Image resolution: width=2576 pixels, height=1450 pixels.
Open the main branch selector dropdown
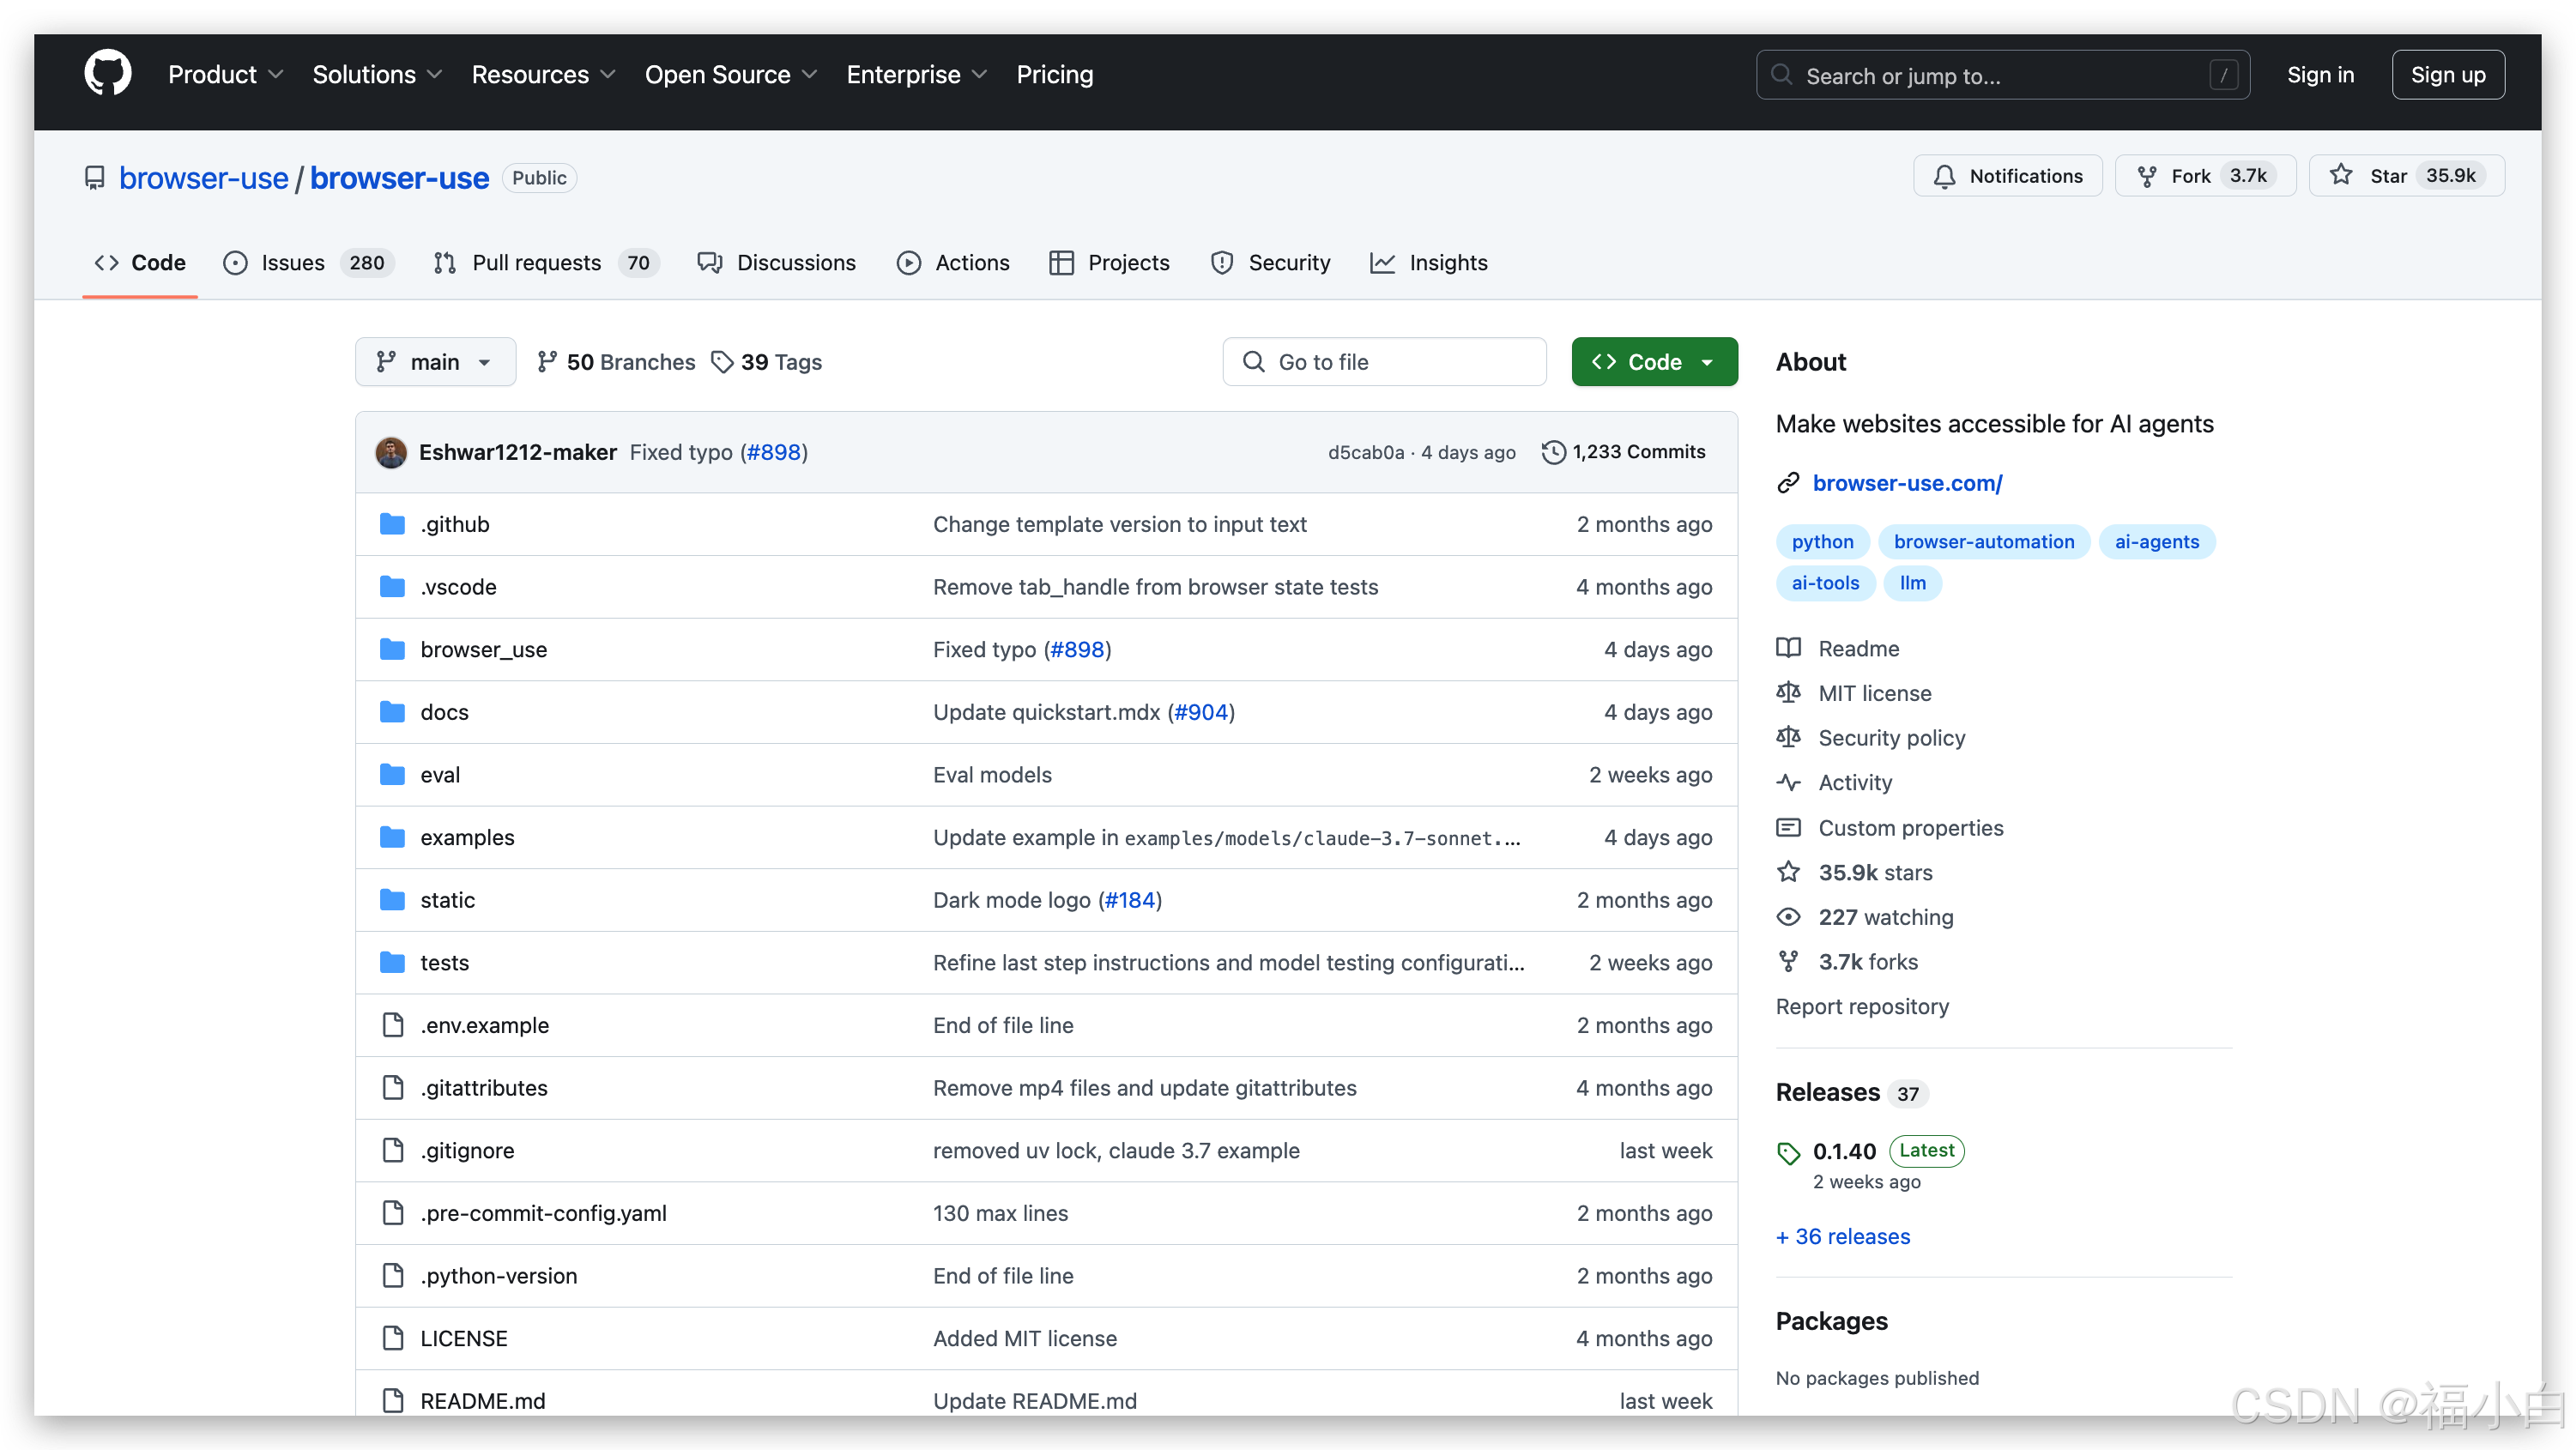coord(435,362)
